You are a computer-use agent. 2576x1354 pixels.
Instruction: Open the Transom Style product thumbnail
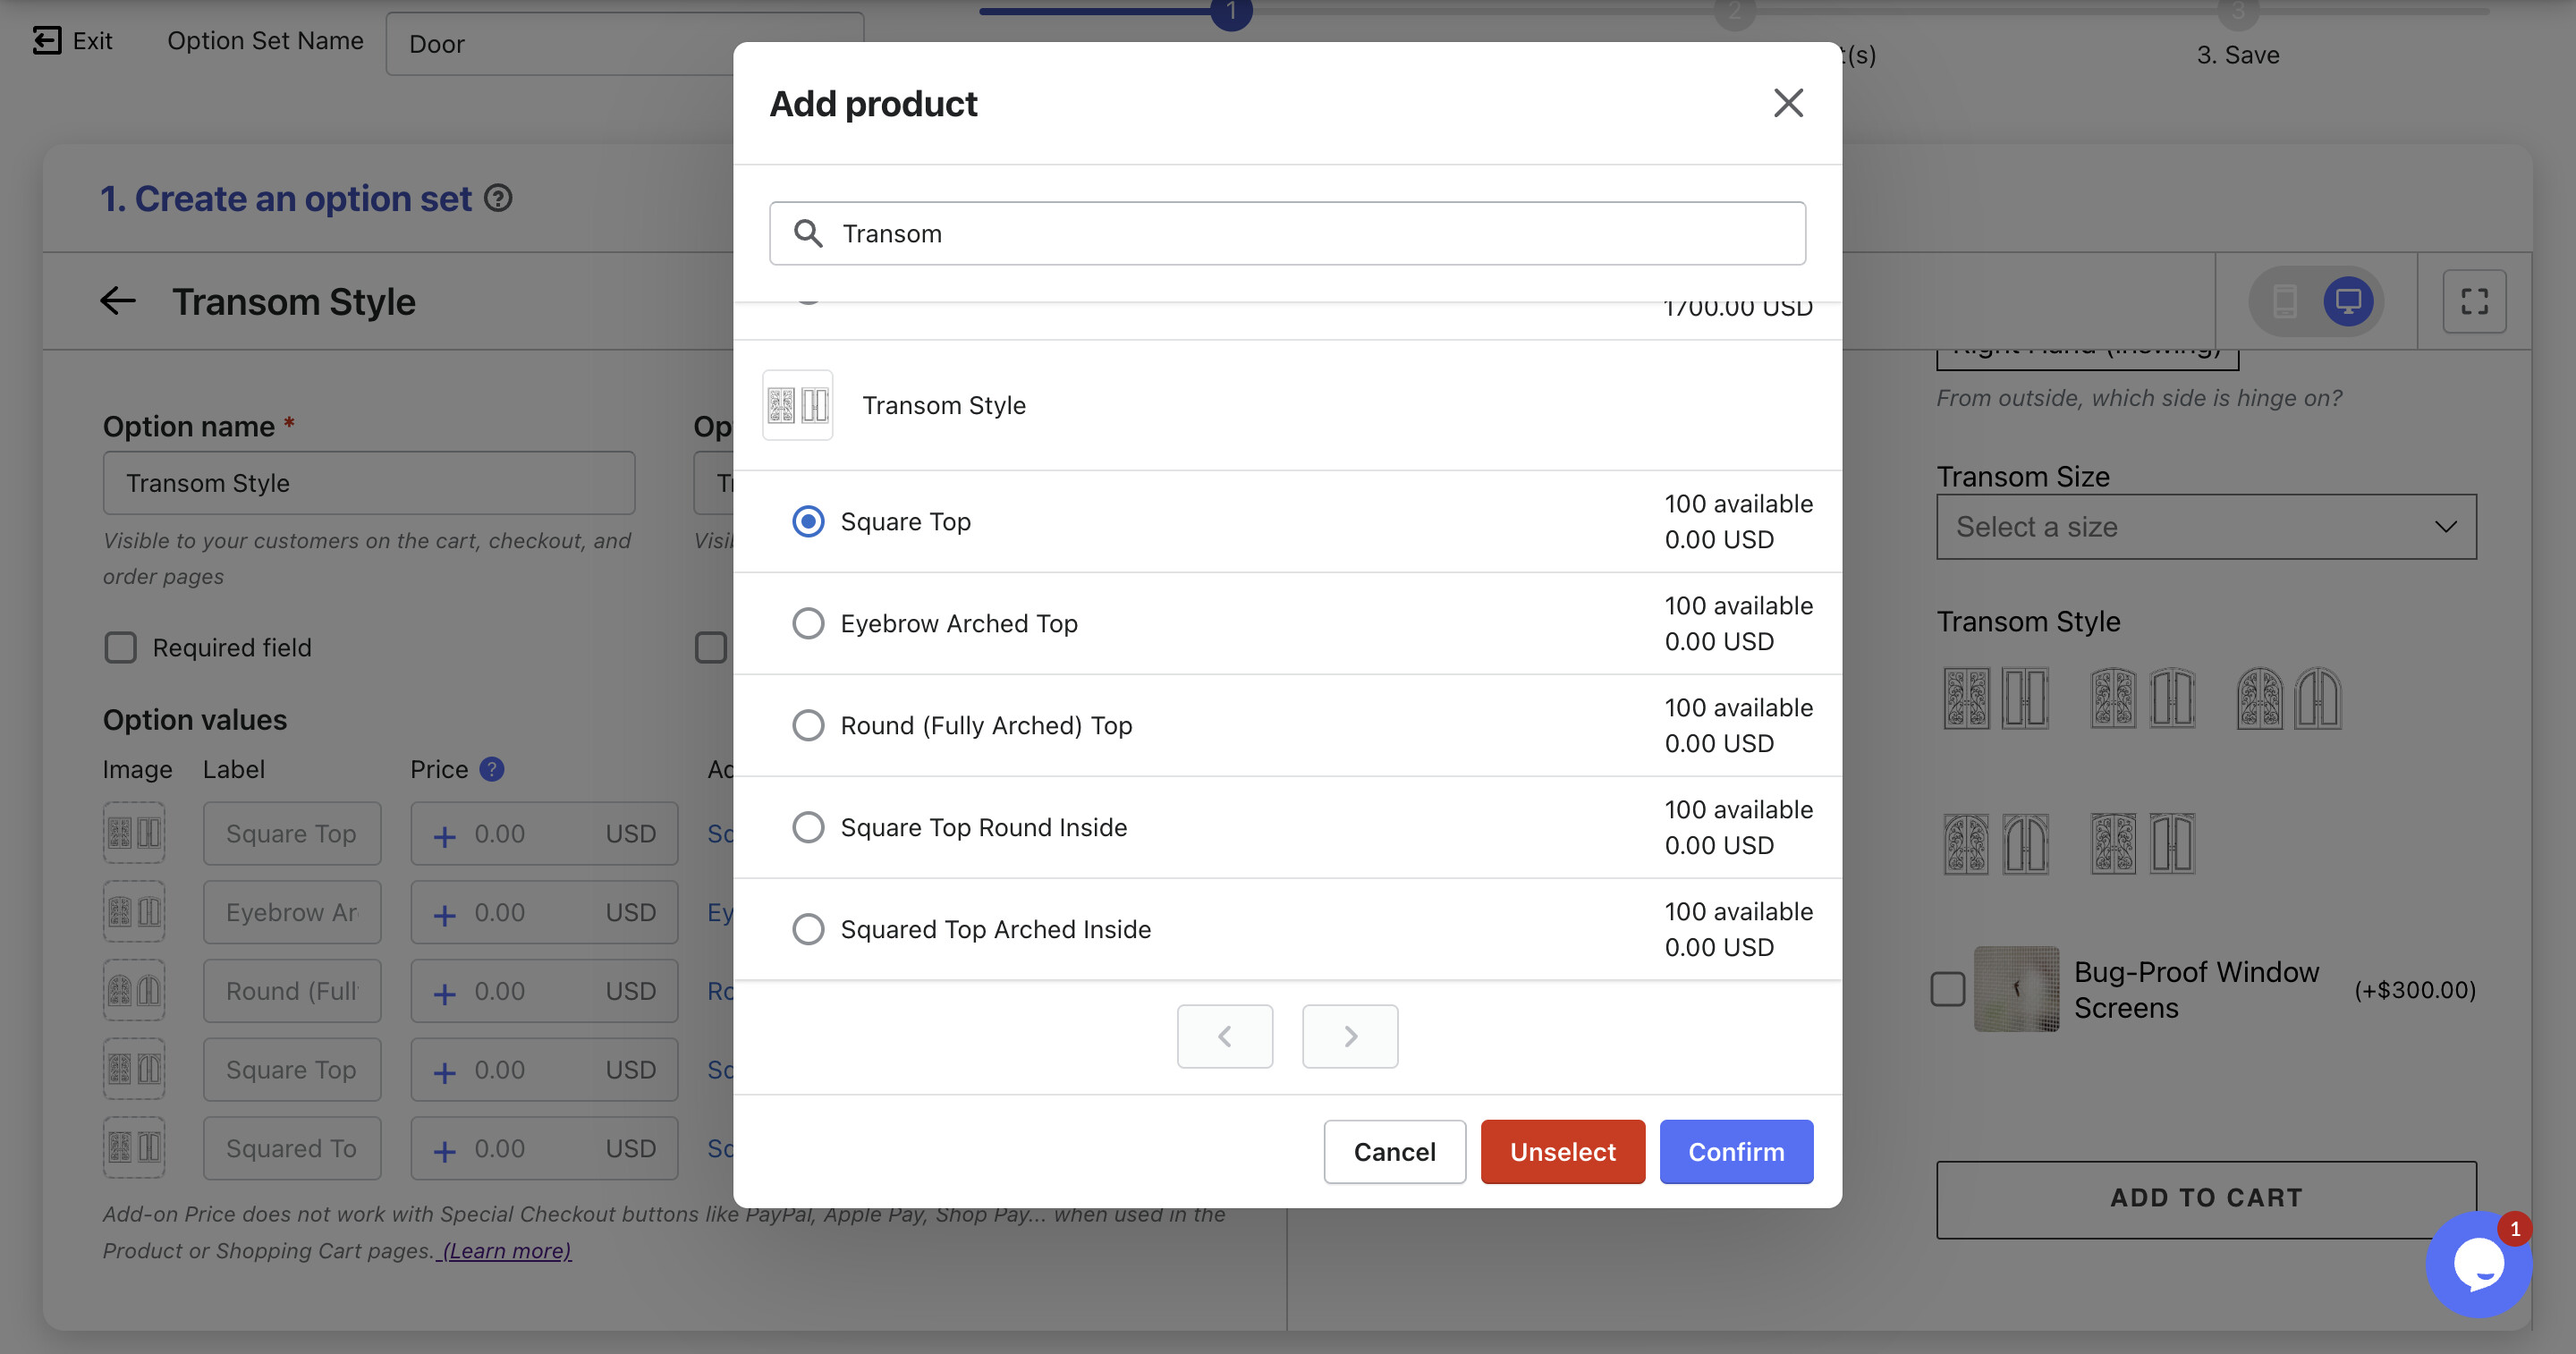798,405
